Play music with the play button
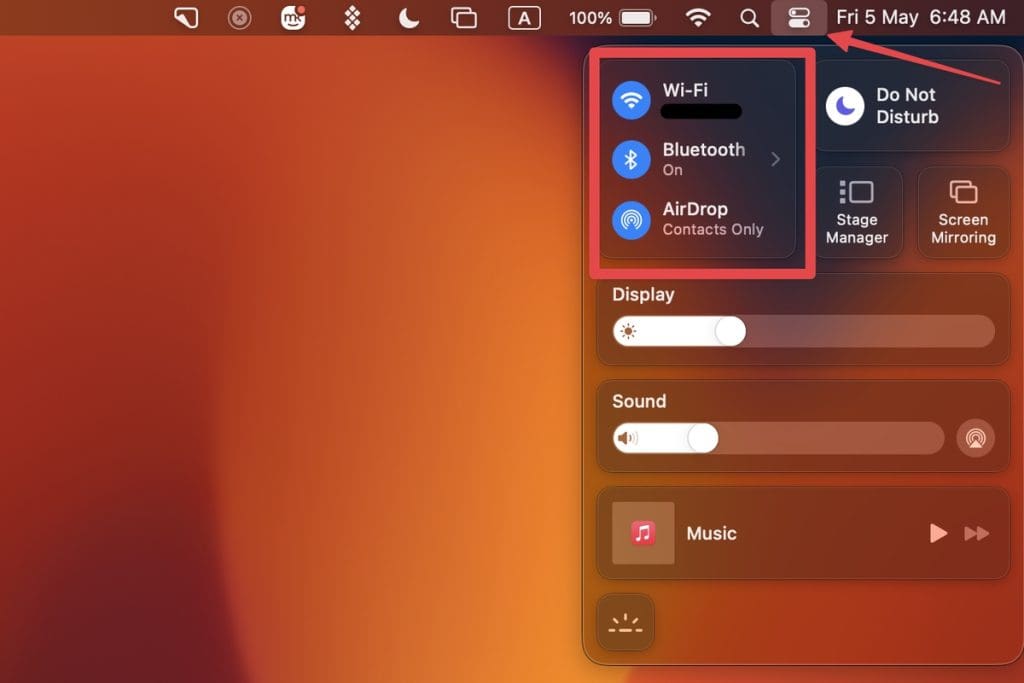Viewport: 1024px width, 683px height. click(x=938, y=534)
